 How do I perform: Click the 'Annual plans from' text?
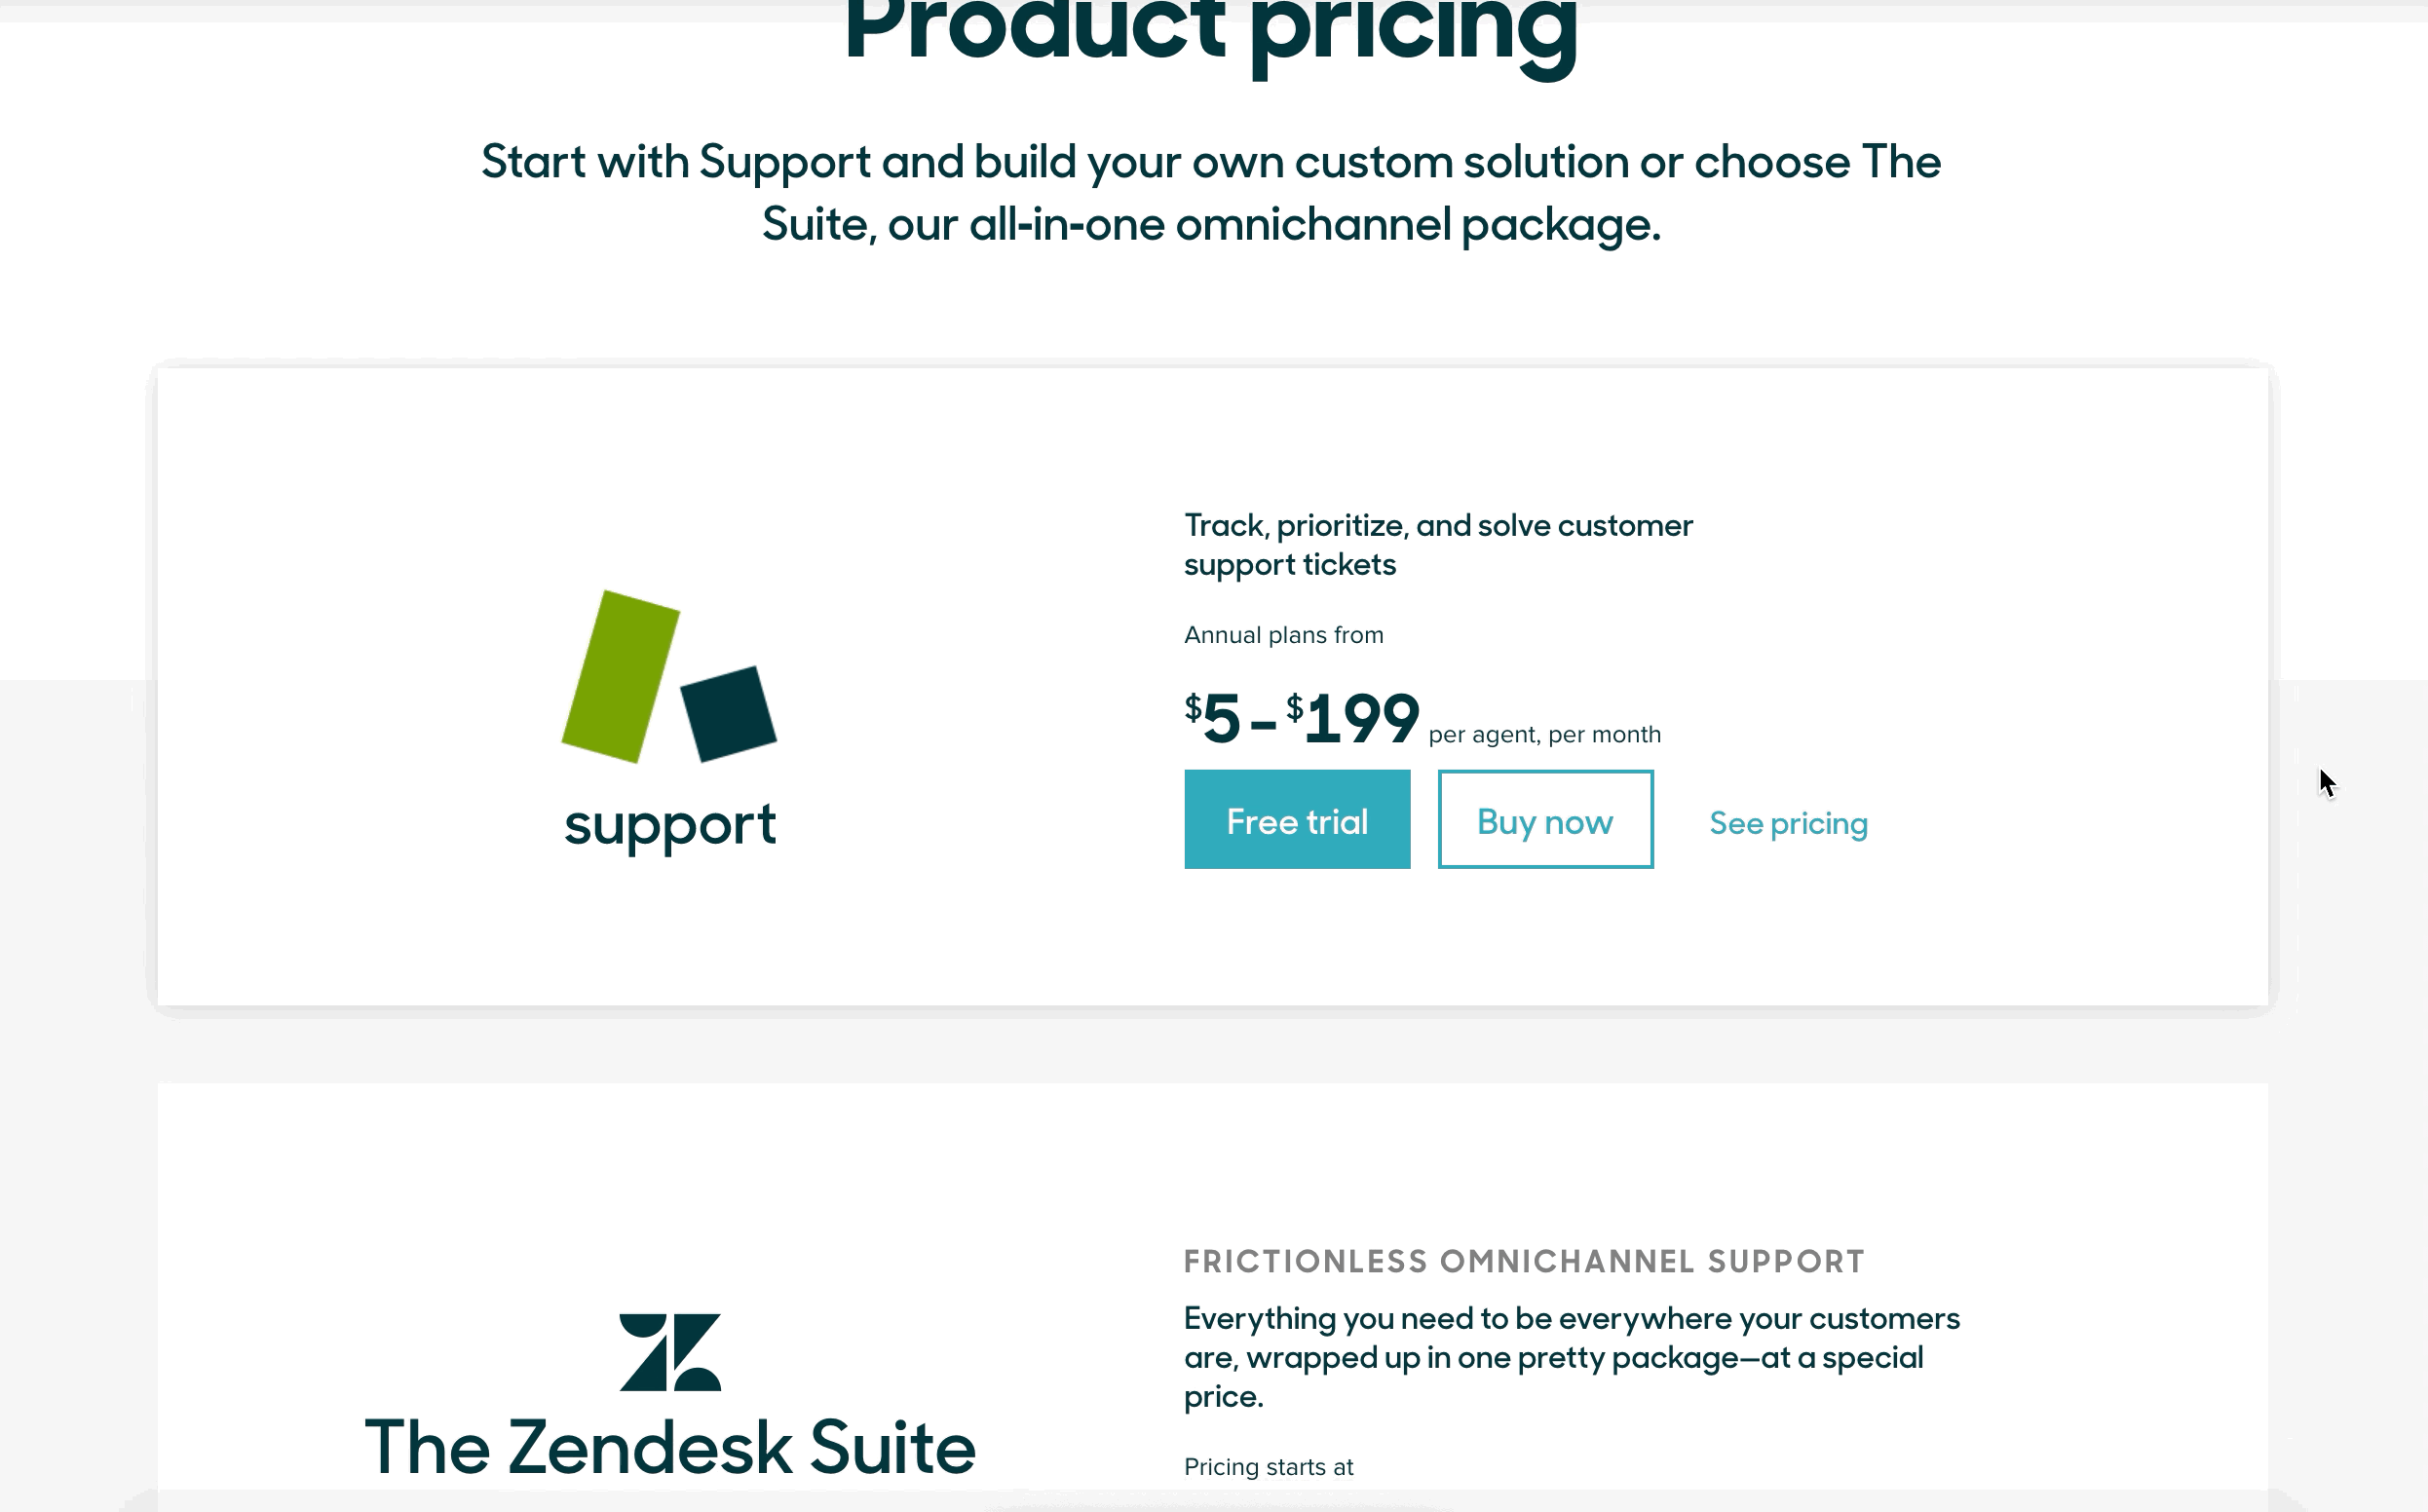coord(1284,635)
